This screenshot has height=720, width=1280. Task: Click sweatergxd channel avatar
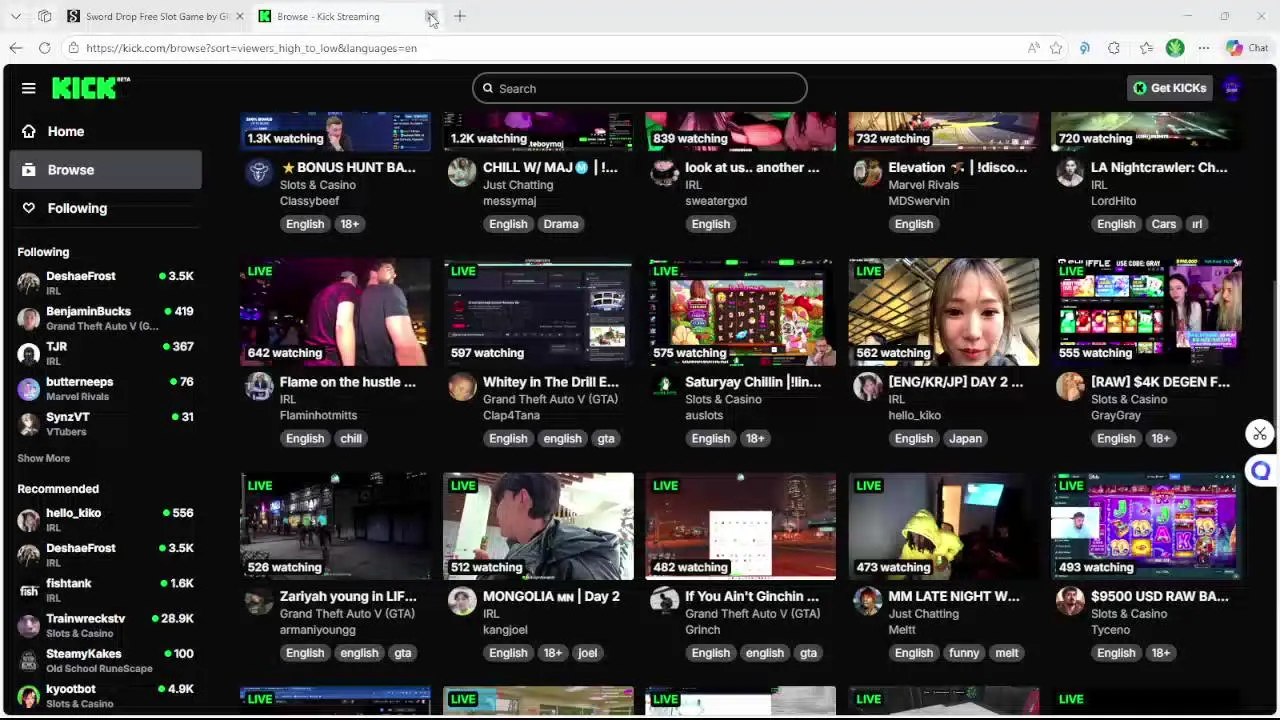(x=664, y=172)
